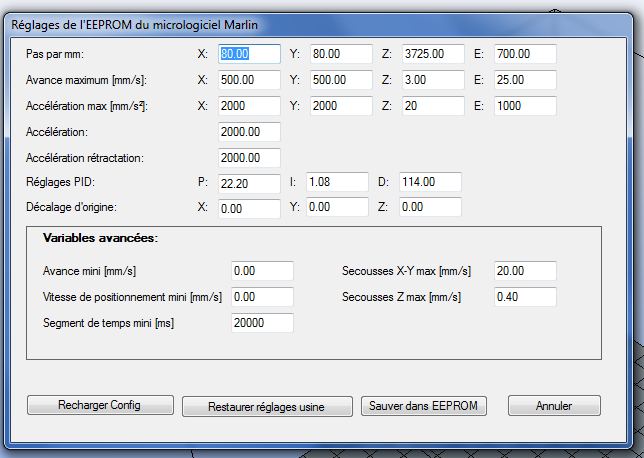
Task: Click the Variables avancées heading
Action: tap(100, 238)
